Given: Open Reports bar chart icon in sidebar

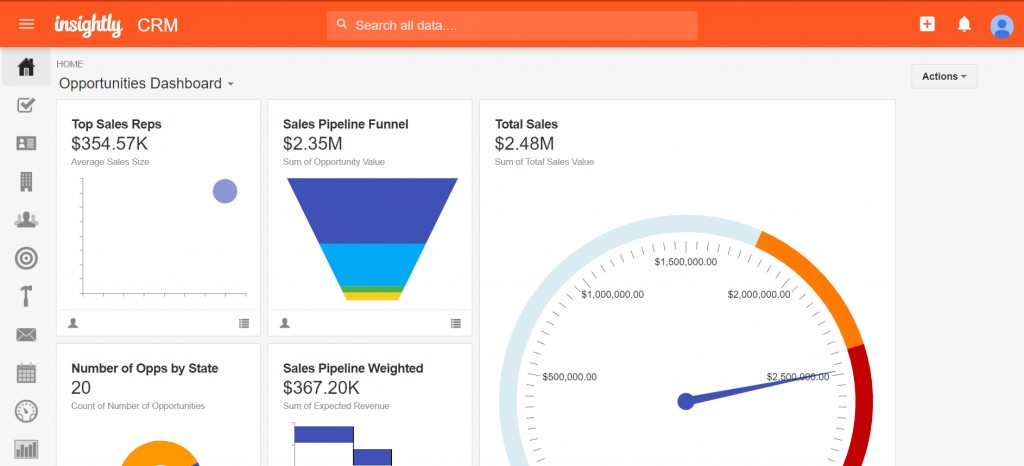Looking at the screenshot, I should [x=26, y=449].
